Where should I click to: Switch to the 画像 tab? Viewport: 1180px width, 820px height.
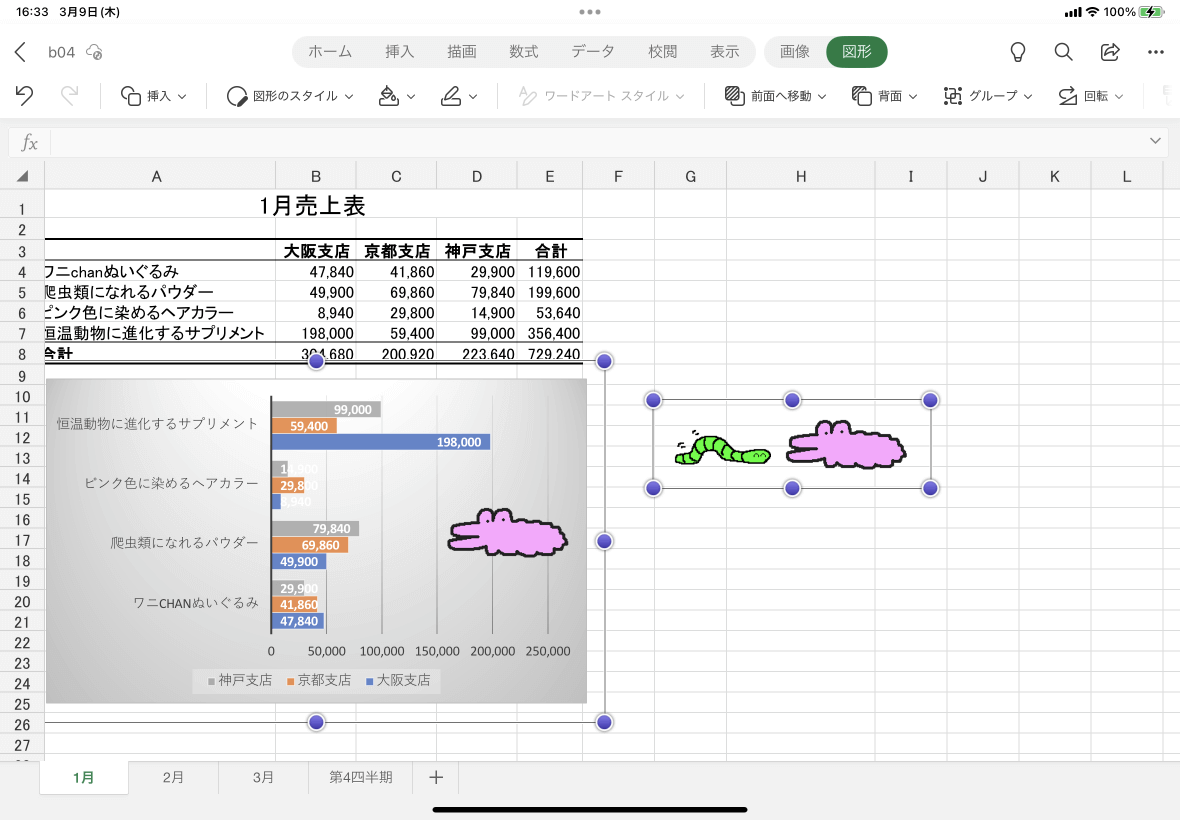tap(795, 52)
